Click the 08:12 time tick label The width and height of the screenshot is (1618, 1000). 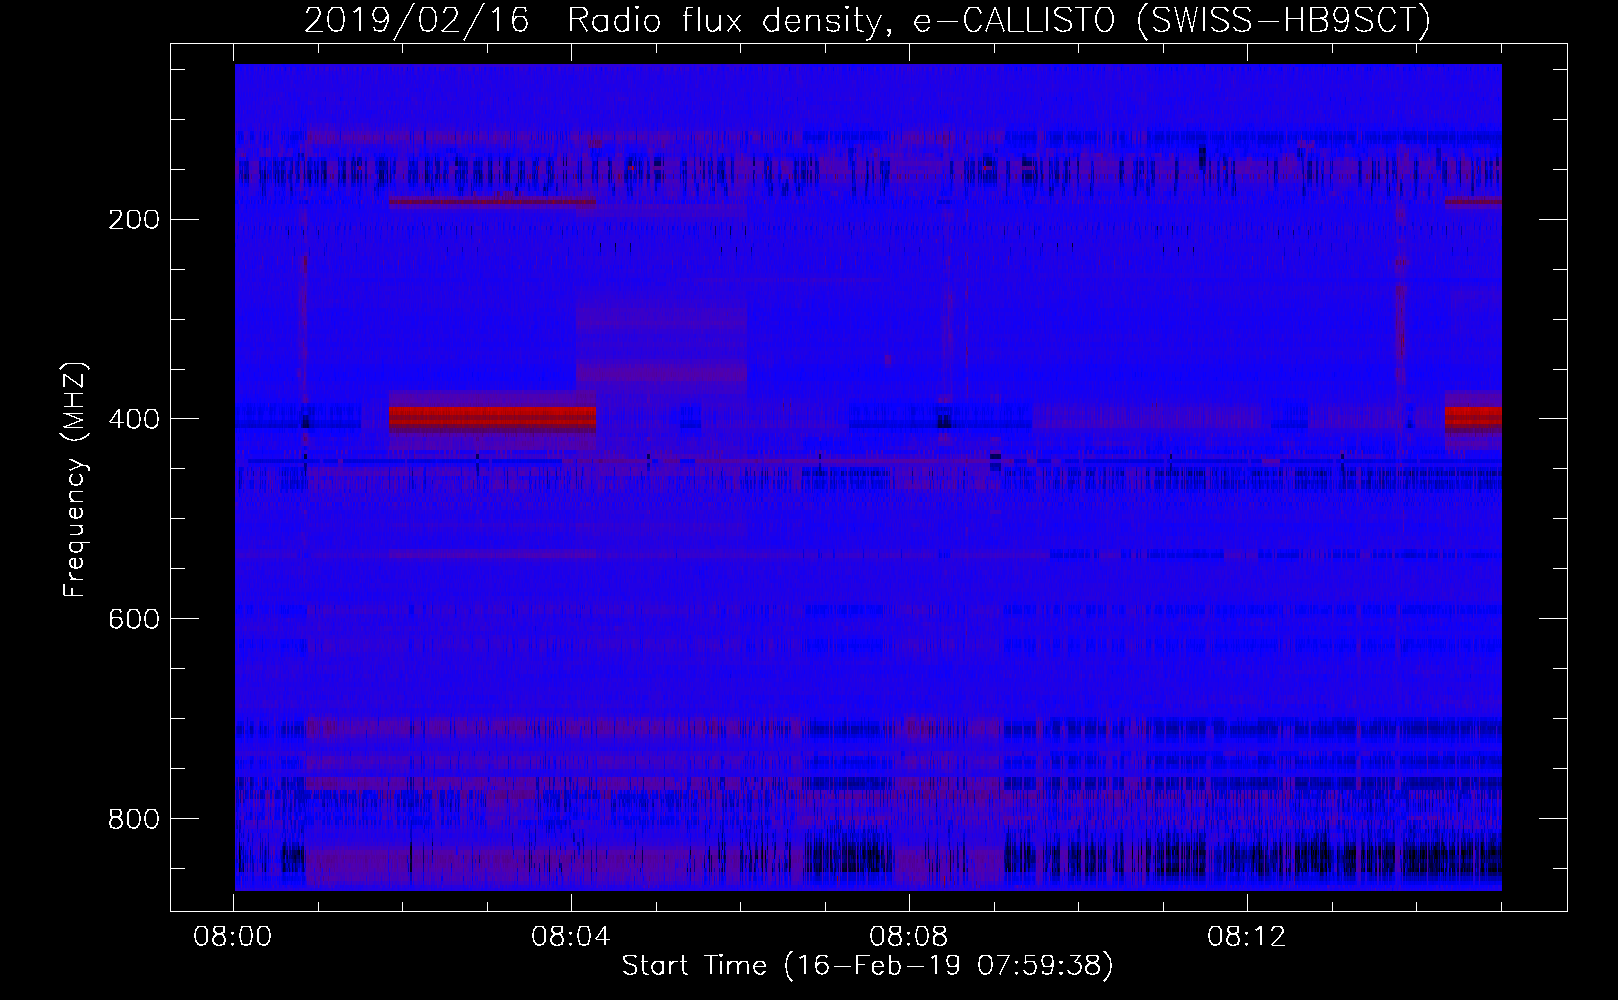coord(1246,937)
